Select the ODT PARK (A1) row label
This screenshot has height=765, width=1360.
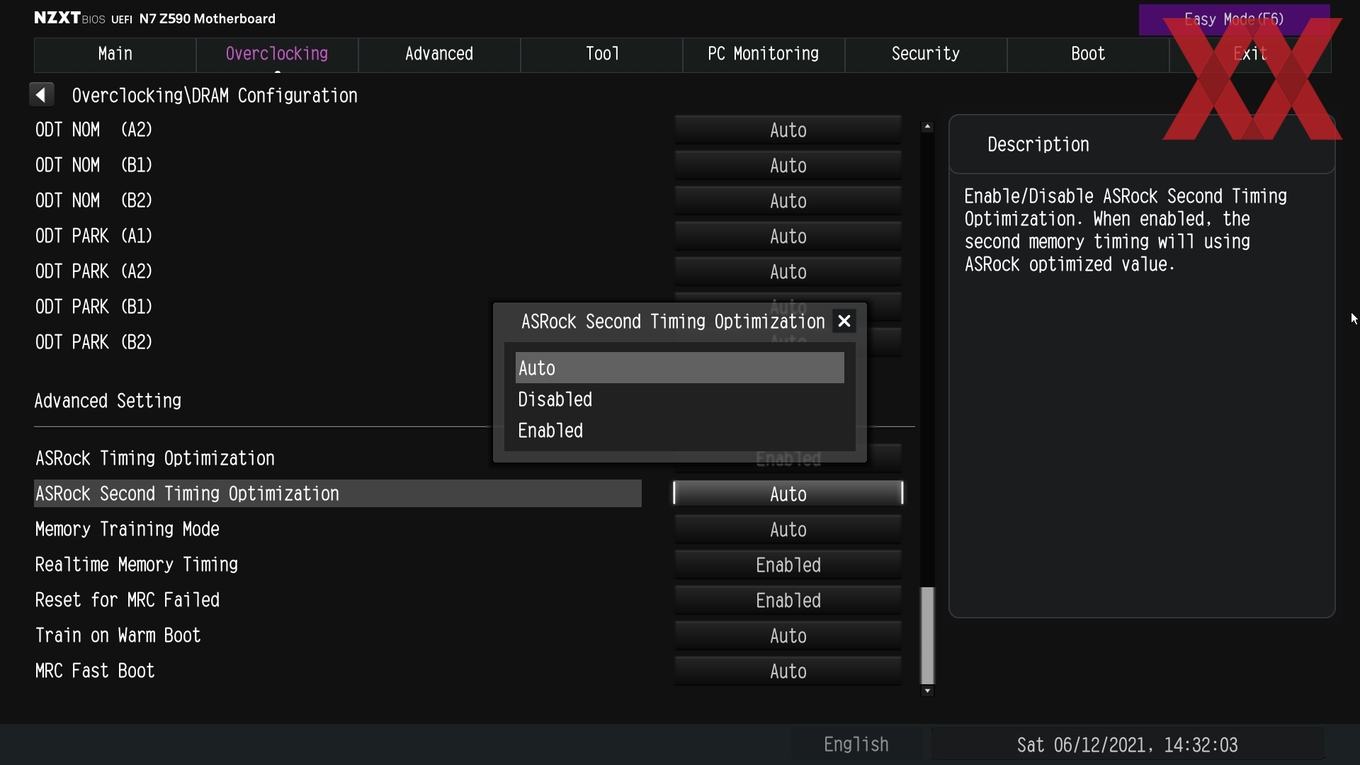tap(94, 236)
